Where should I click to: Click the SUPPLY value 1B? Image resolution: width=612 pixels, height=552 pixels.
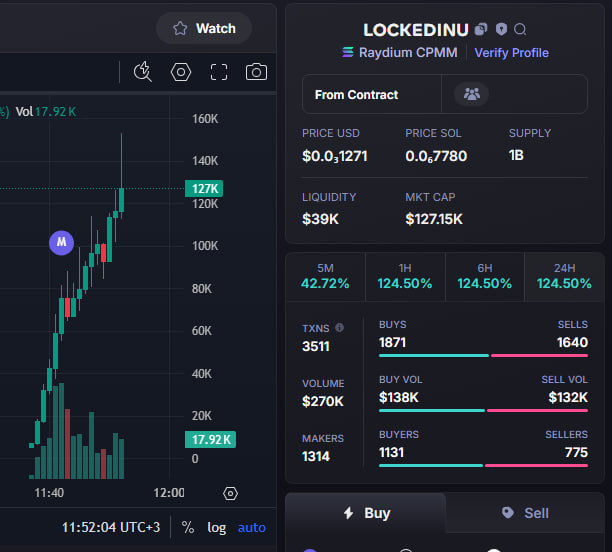click(x=516, y=155)
